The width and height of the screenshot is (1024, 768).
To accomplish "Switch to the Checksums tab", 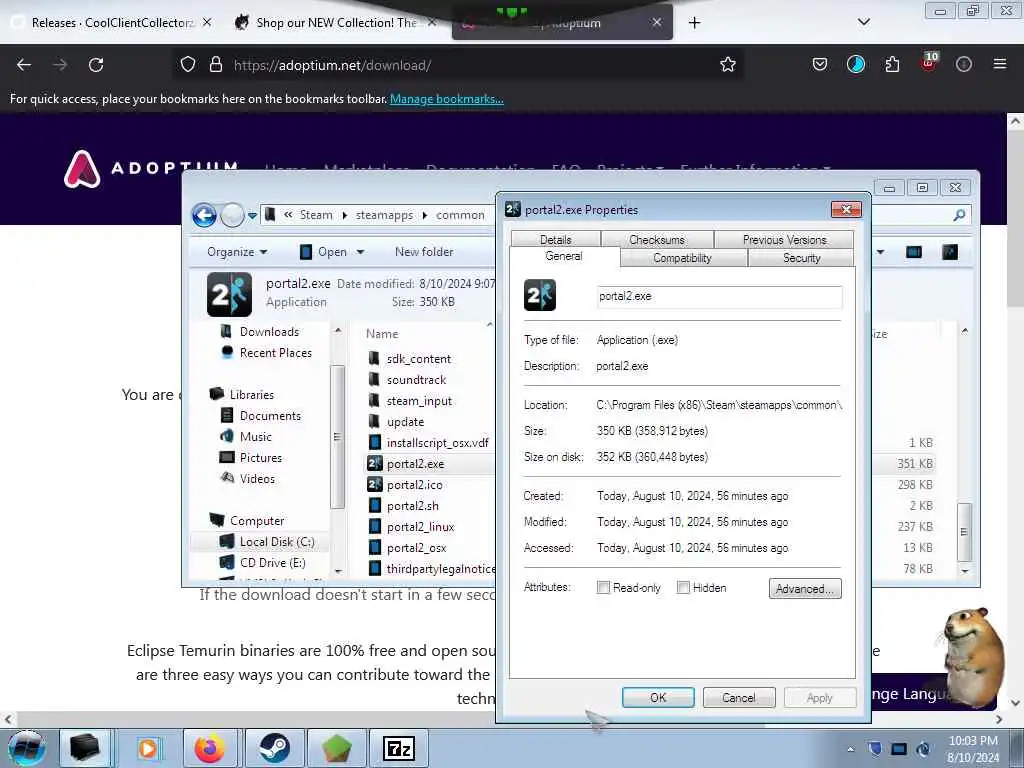I will click(x=657, y=240).
